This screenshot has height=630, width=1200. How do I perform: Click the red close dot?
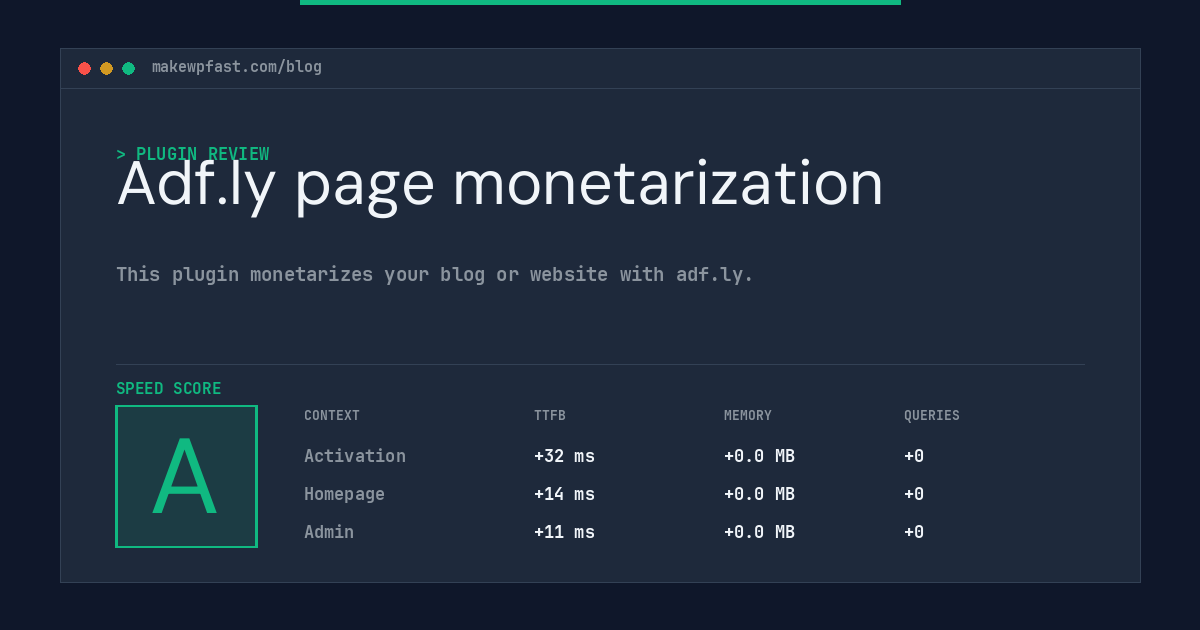coord(84,68)
